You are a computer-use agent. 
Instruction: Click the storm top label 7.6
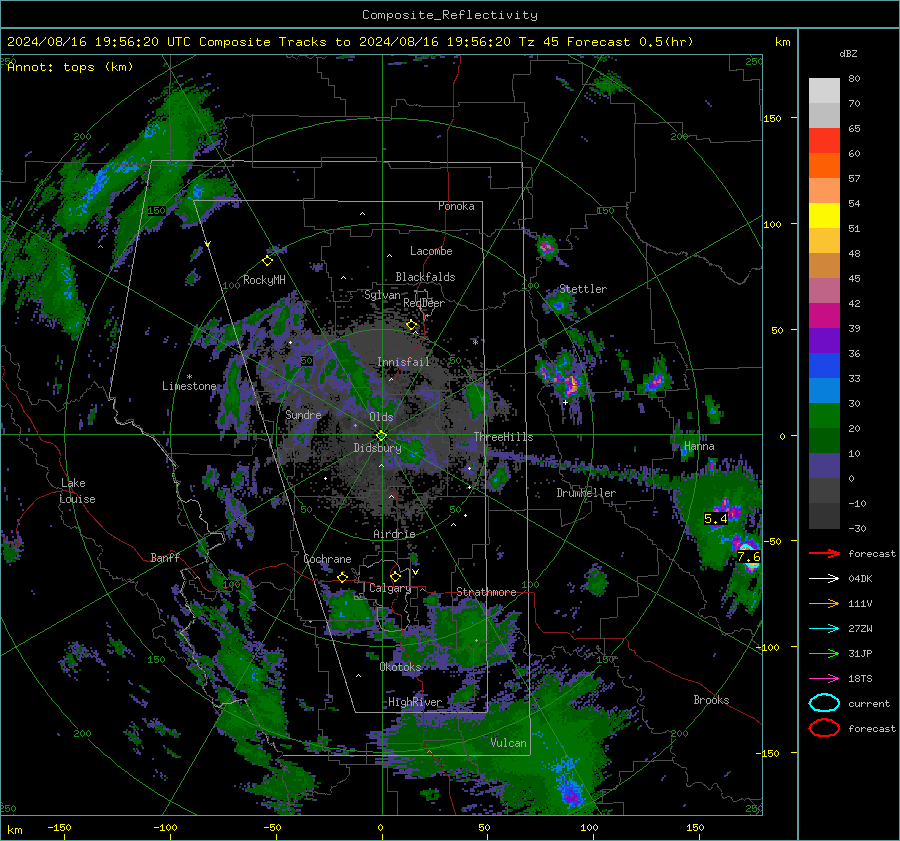click(748, 556)
